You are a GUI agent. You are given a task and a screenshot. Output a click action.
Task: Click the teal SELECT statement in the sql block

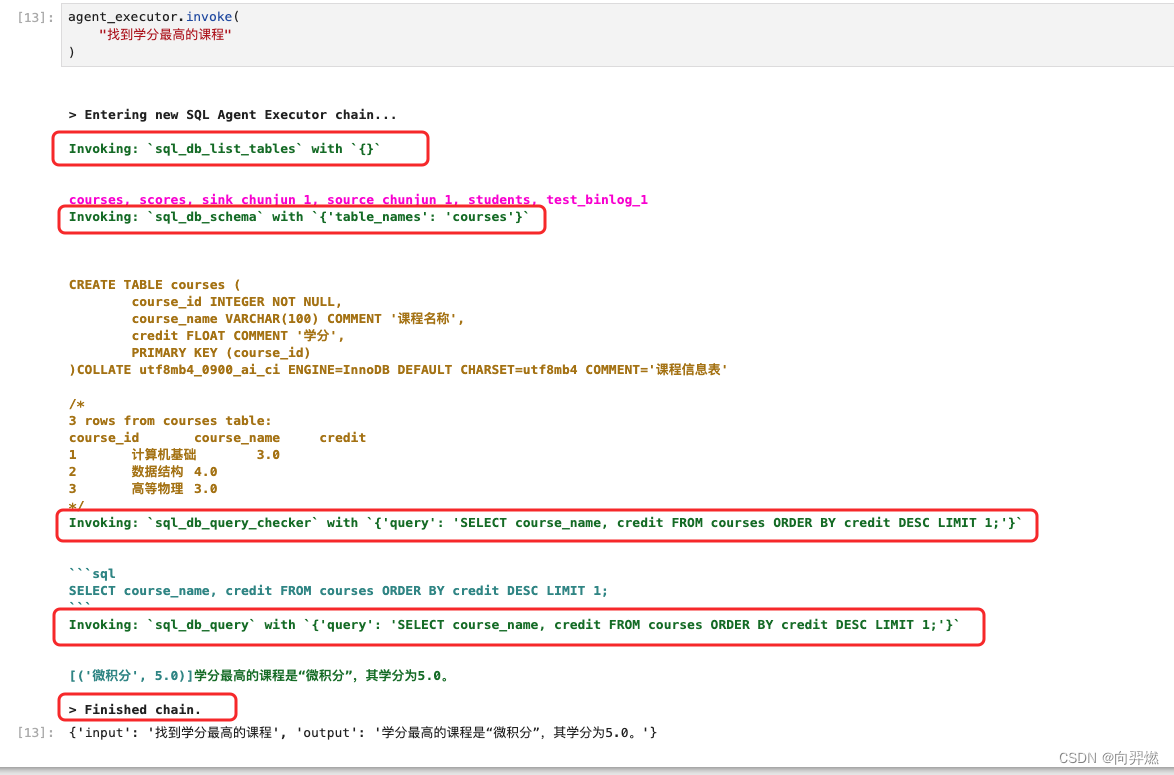click(x=338, y=591)
